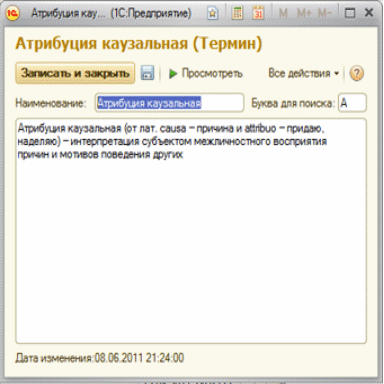Click the M- memory subtract button
384x384 pixels.
coord(325,14)
